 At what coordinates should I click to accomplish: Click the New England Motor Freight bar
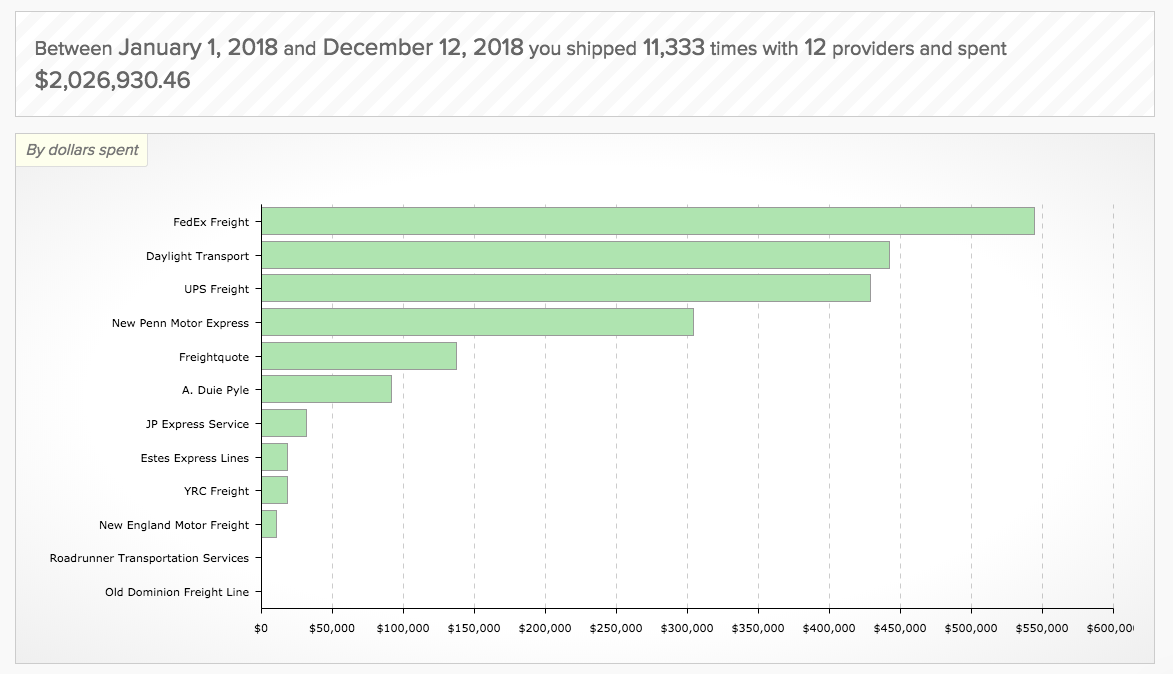pos(269,524)
